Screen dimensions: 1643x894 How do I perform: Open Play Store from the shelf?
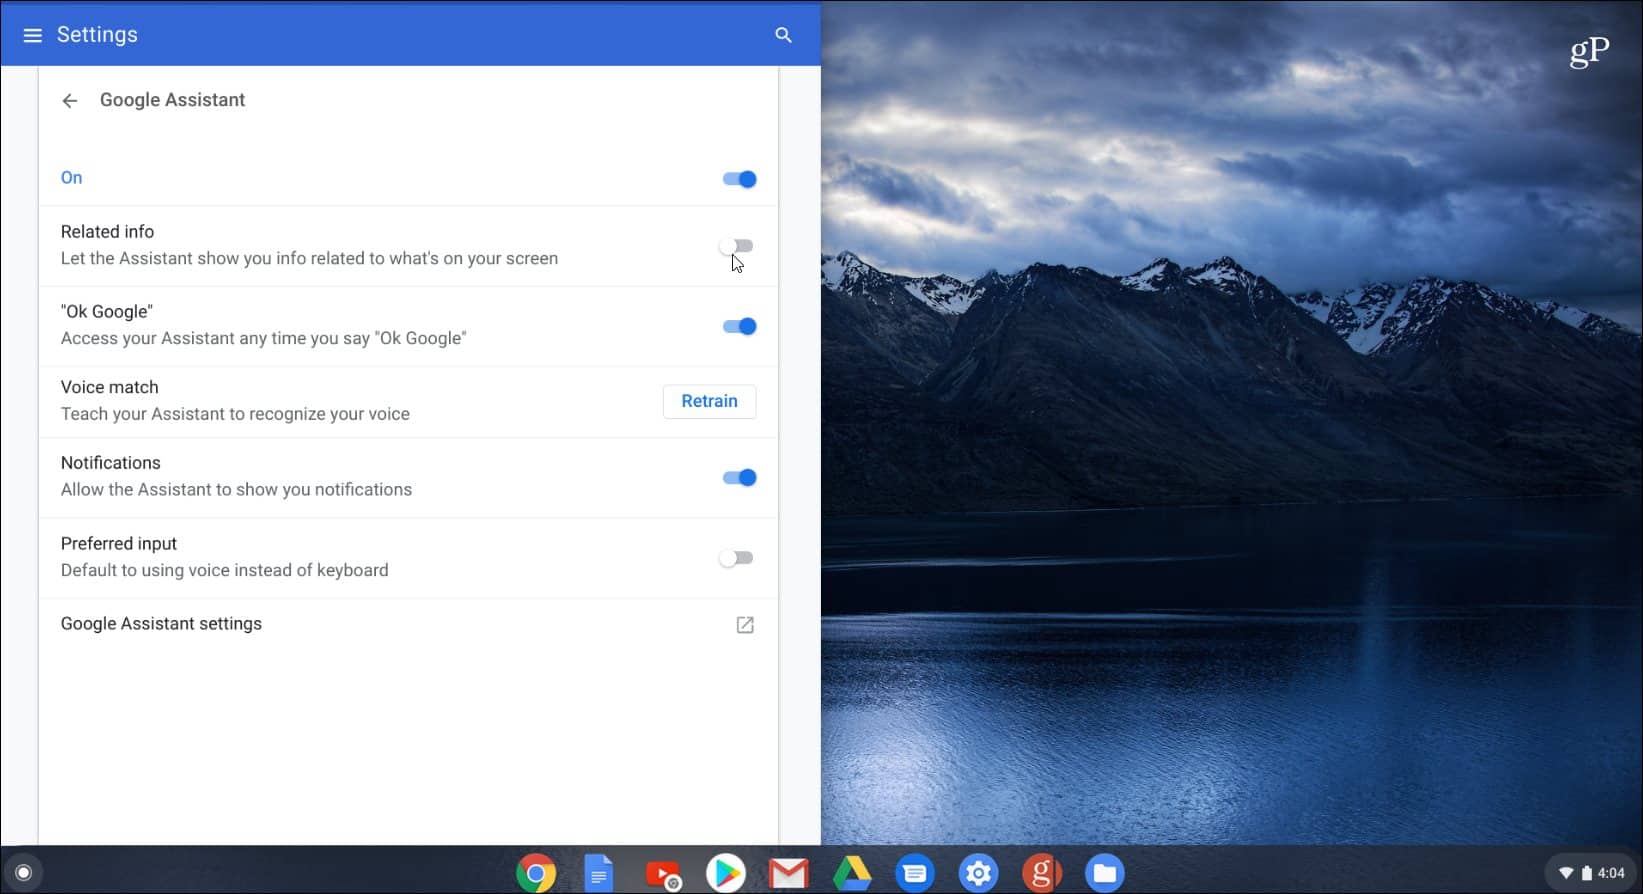[725, 874]
